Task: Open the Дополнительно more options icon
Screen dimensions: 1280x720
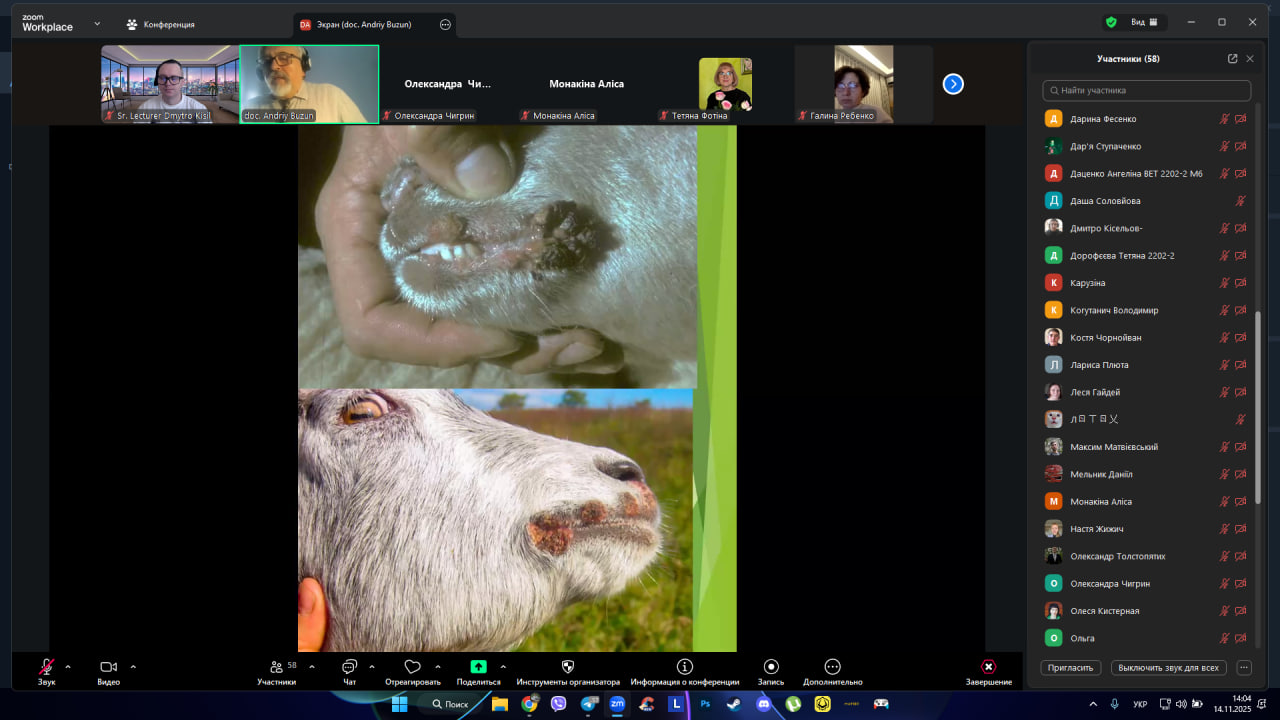Action: (x=832, y=667)
